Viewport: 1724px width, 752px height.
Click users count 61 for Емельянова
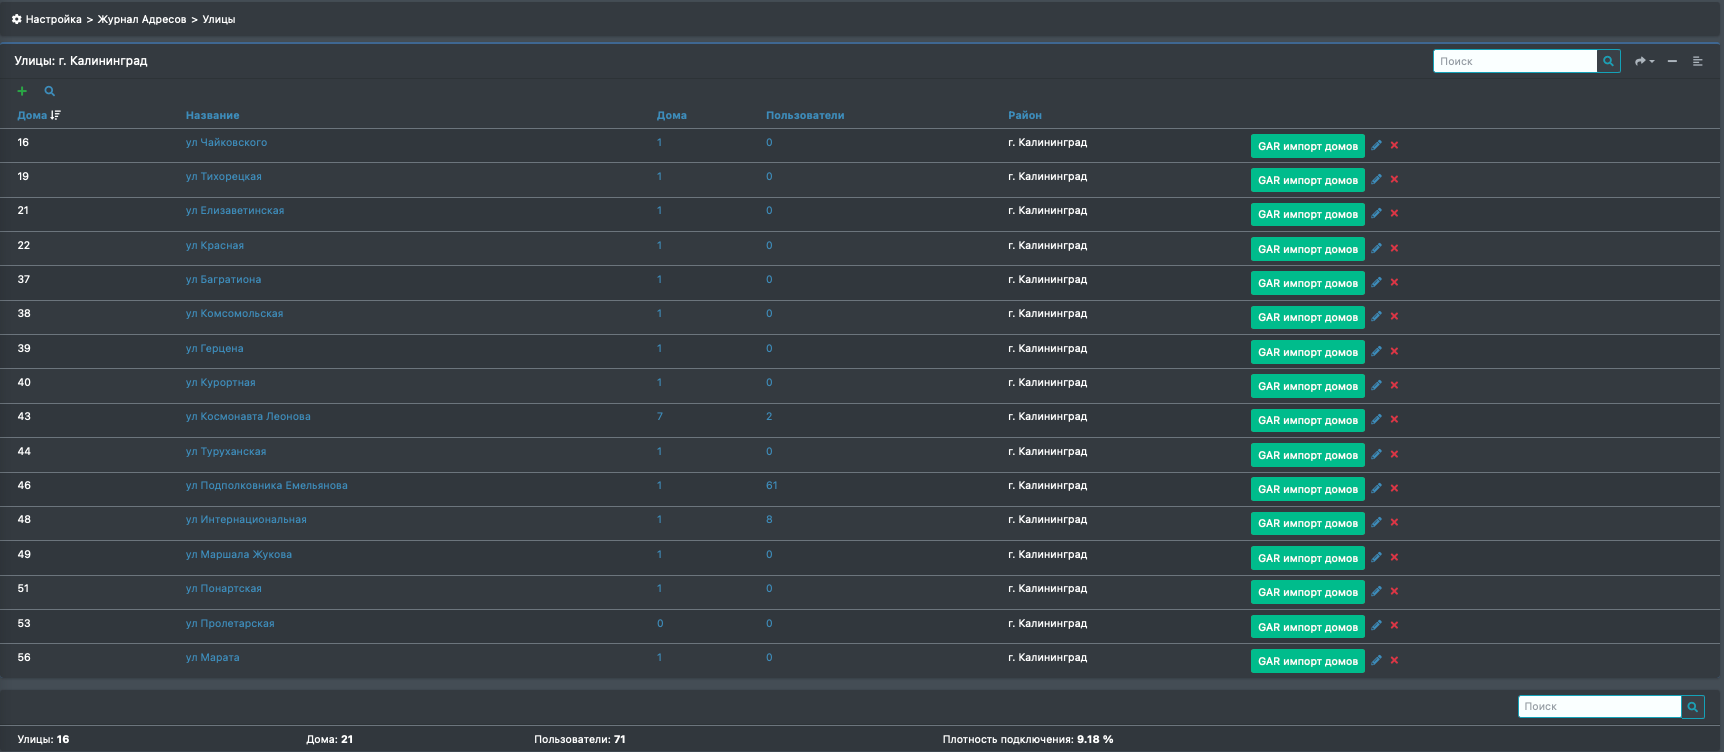tap(772, 485)
